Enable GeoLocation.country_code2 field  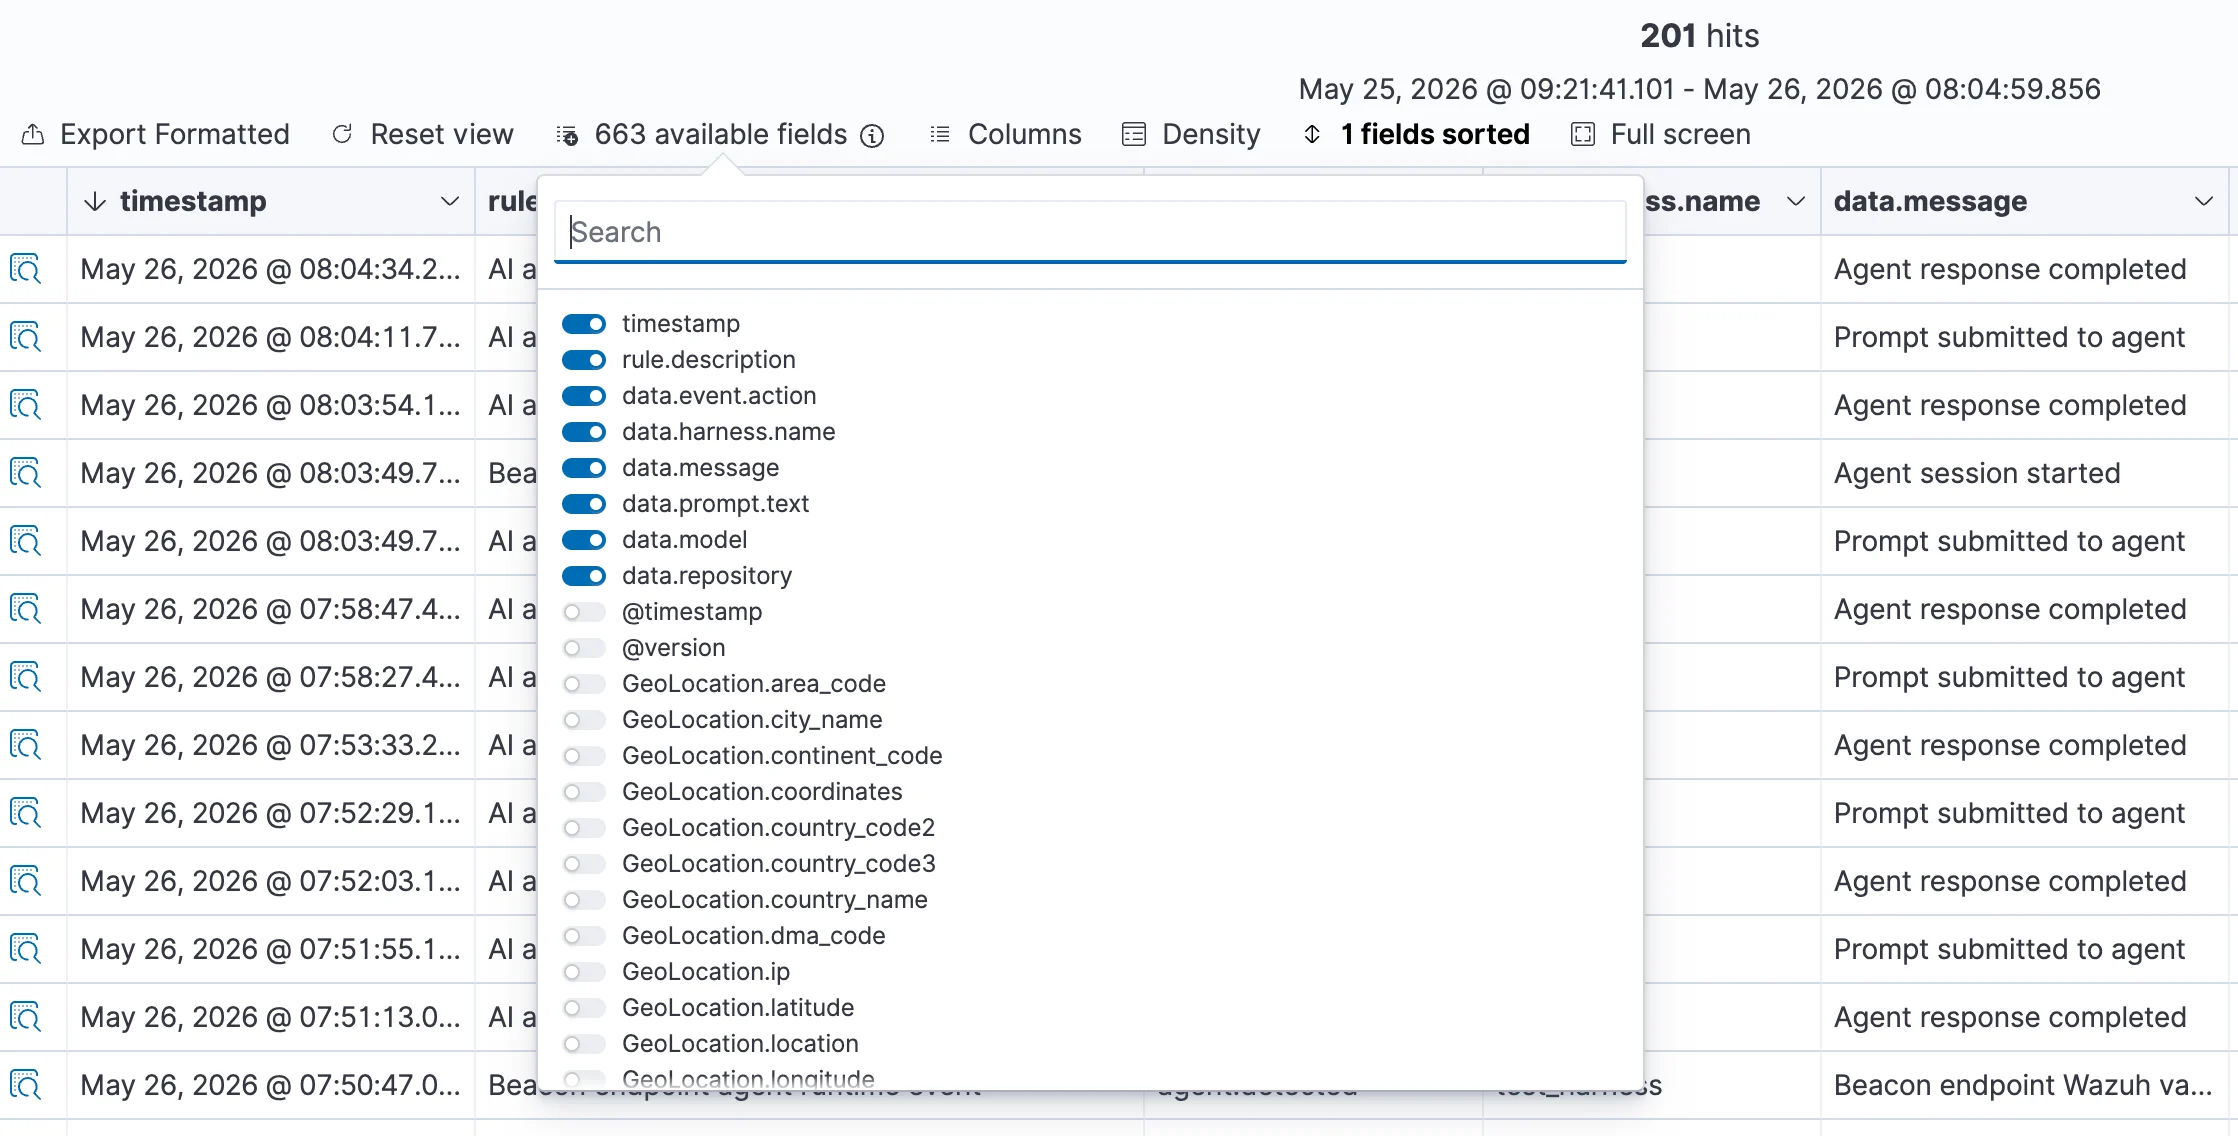[584, 828]
